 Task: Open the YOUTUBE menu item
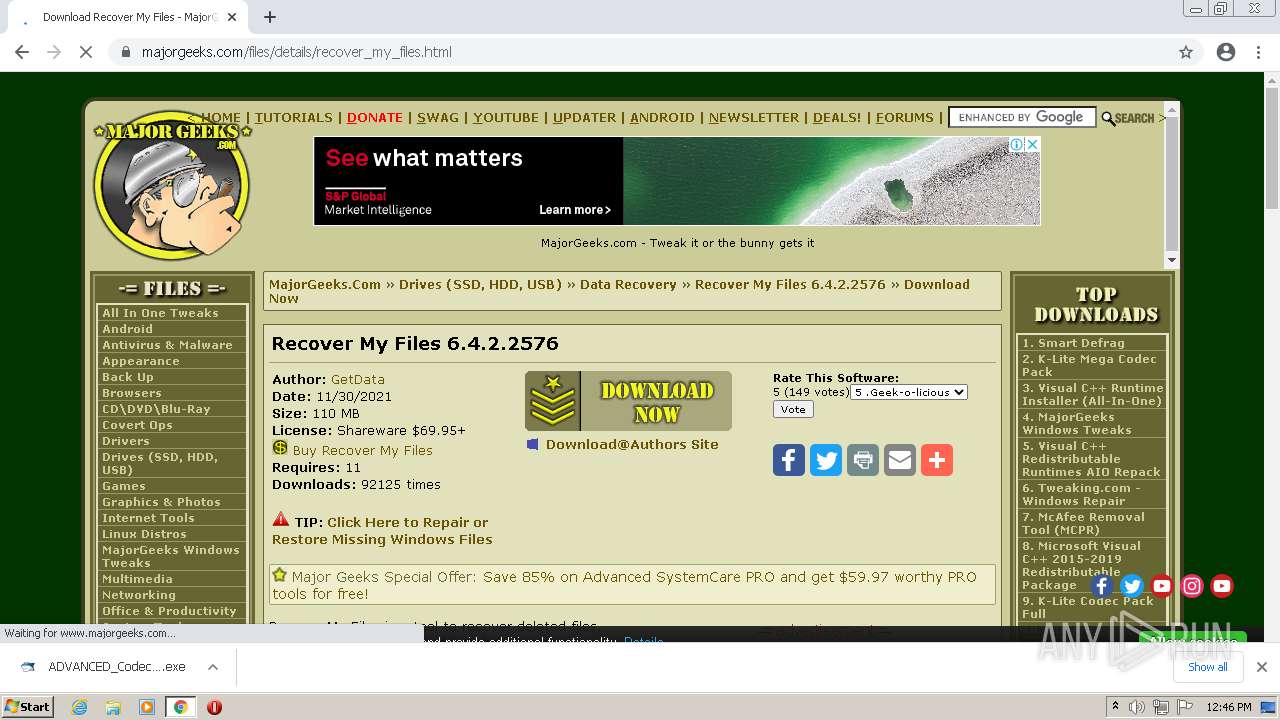point(506,117)
